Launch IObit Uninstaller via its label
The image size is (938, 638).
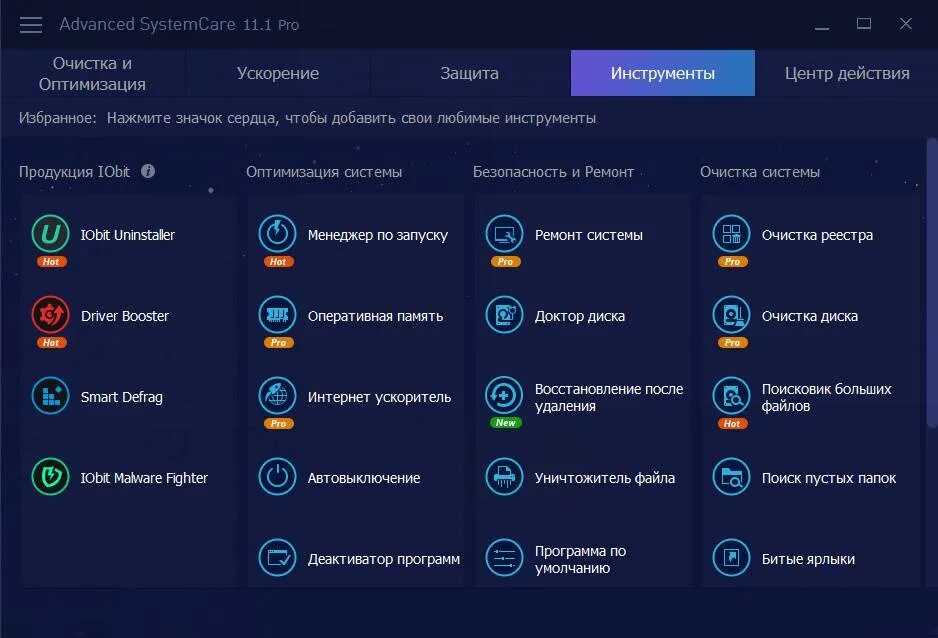pyautogui.click(x=127, y=235)
